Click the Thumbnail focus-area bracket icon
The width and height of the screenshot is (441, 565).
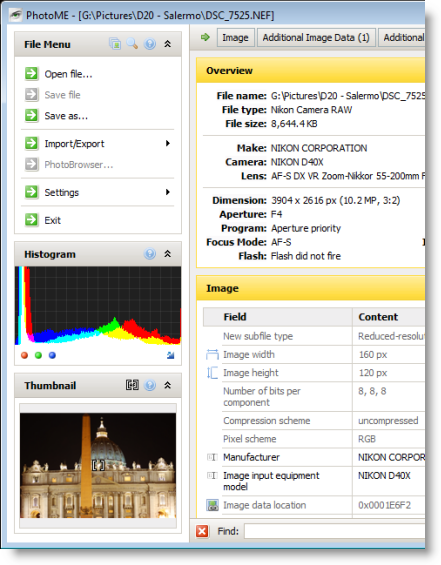[x=132, y=385]
